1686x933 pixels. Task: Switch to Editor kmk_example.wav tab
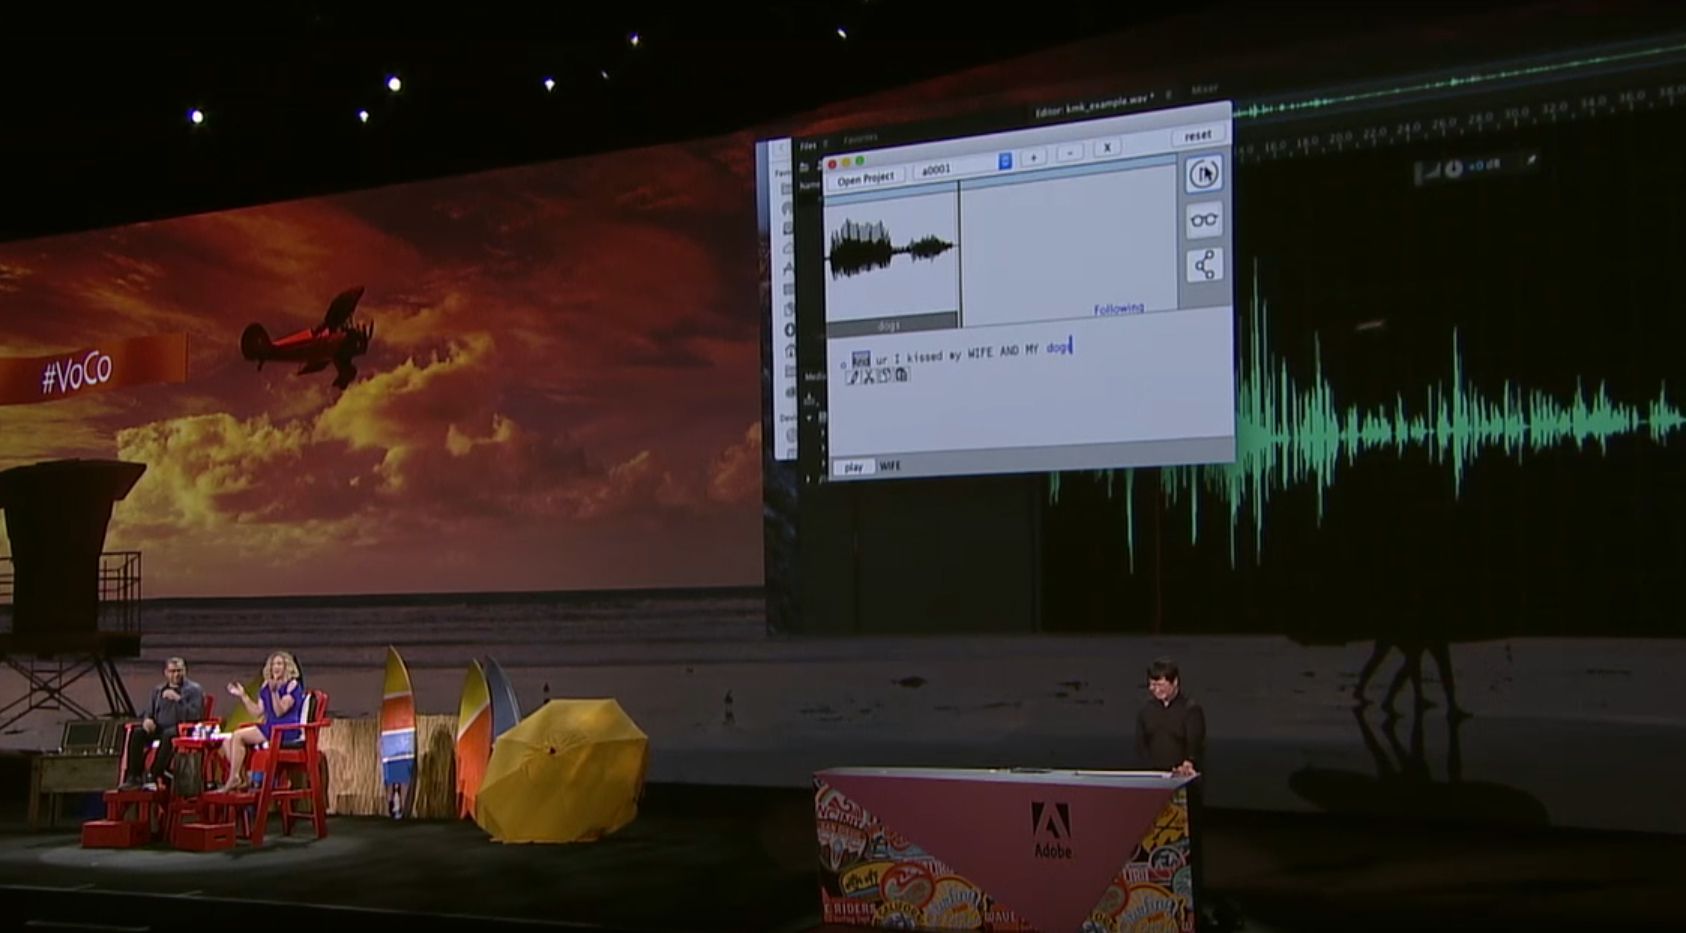[x=1094, y=104]
